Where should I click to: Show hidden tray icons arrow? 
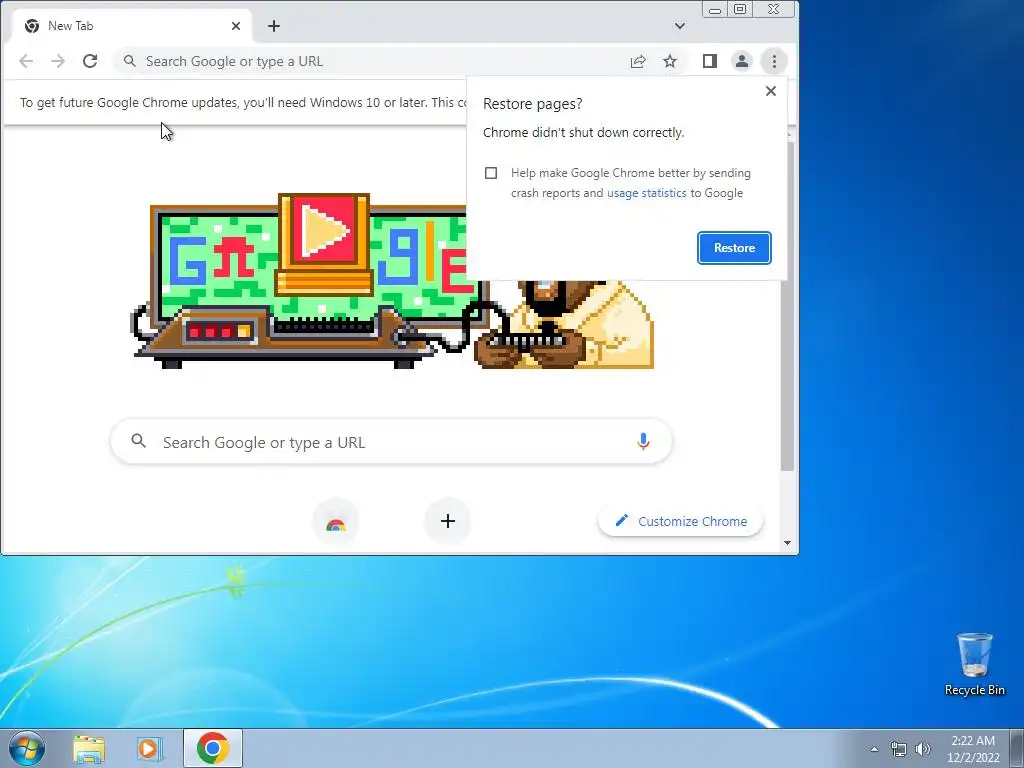click(874, 749)
